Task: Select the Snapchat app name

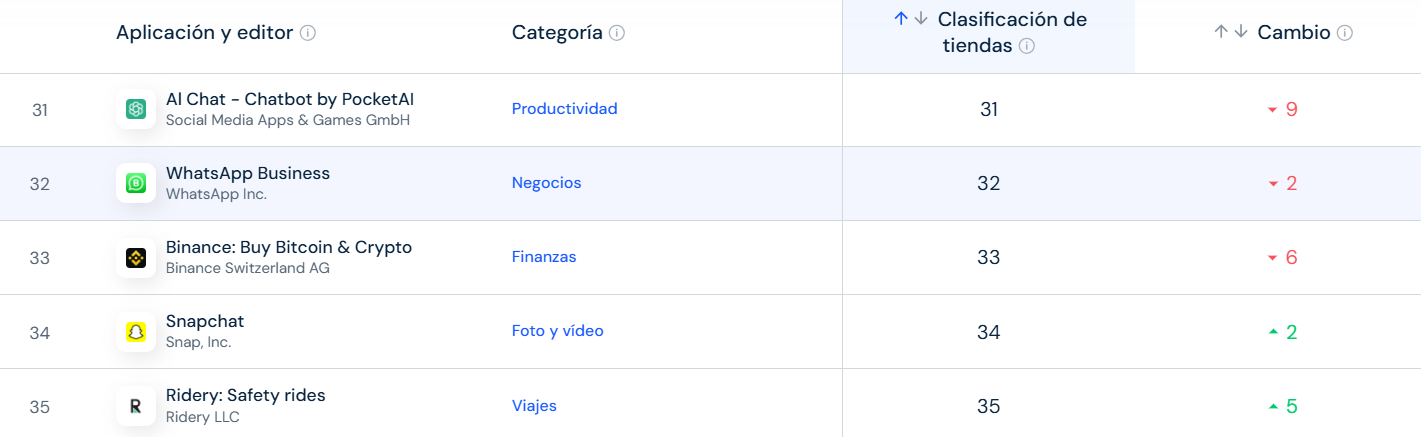Action: click(205, 321)
